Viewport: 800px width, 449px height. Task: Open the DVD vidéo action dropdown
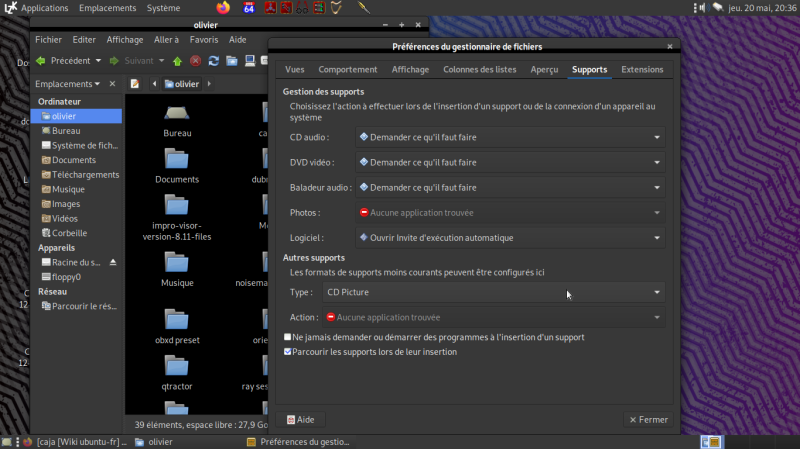tap(510, 162)
